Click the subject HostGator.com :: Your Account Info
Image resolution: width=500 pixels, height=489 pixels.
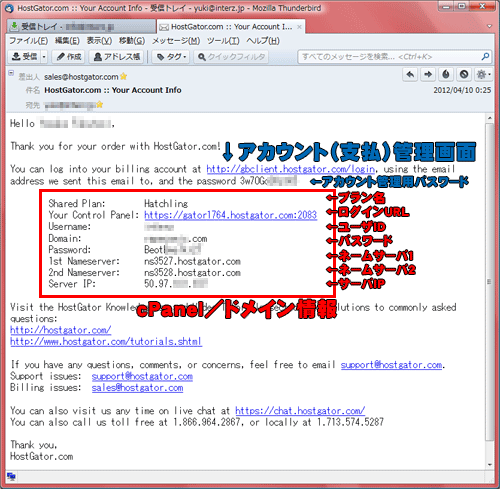point(113,90)
